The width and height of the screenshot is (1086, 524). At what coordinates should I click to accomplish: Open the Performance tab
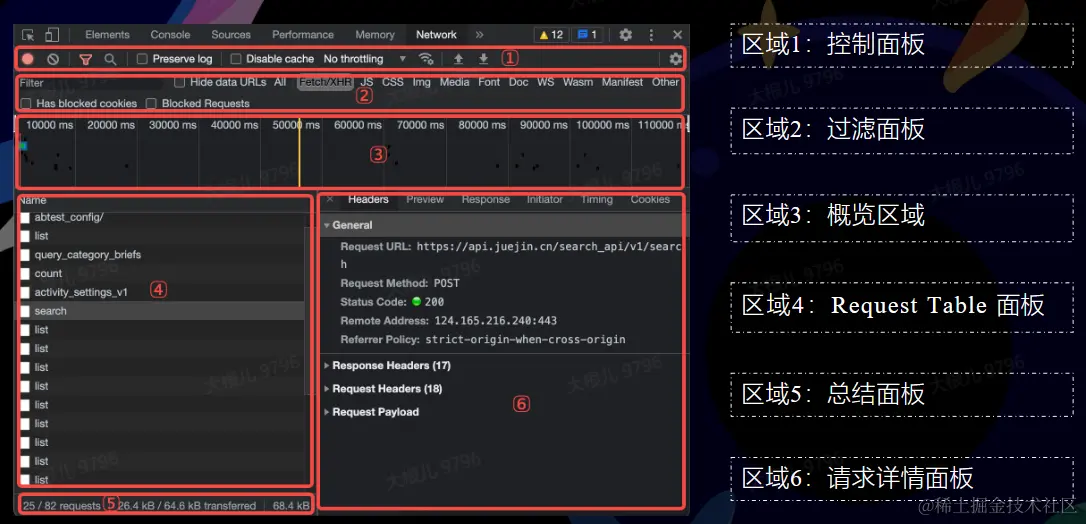pos(303,35)
